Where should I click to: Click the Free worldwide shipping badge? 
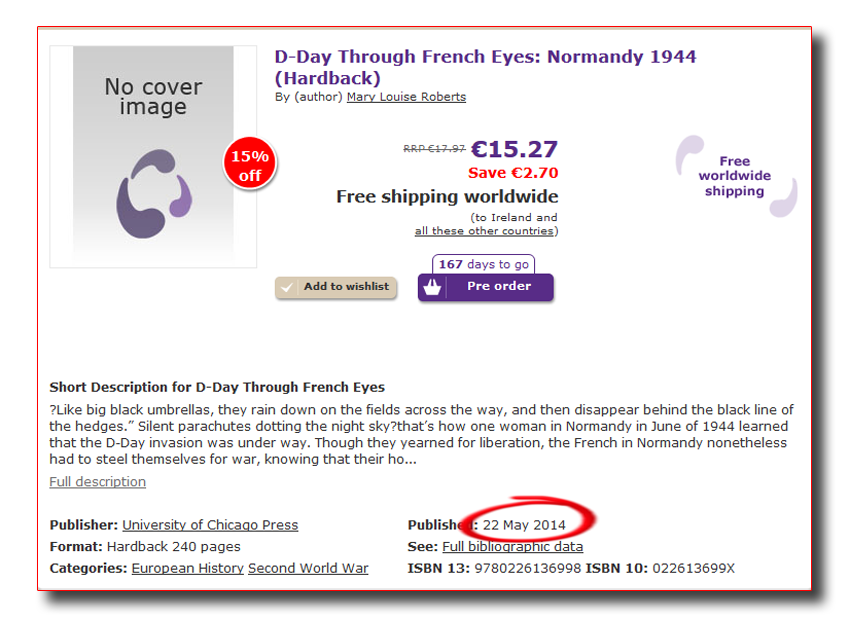point(736,176)
